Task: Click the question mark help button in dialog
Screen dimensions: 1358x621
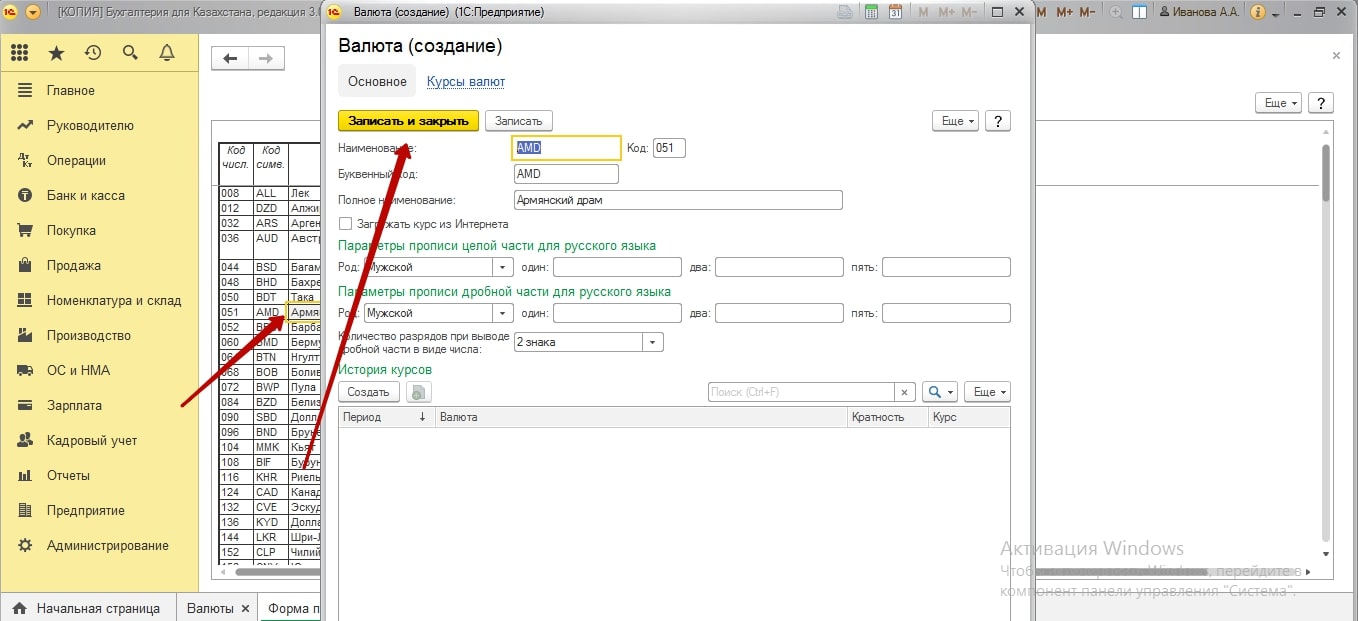Action: [997, 121]
